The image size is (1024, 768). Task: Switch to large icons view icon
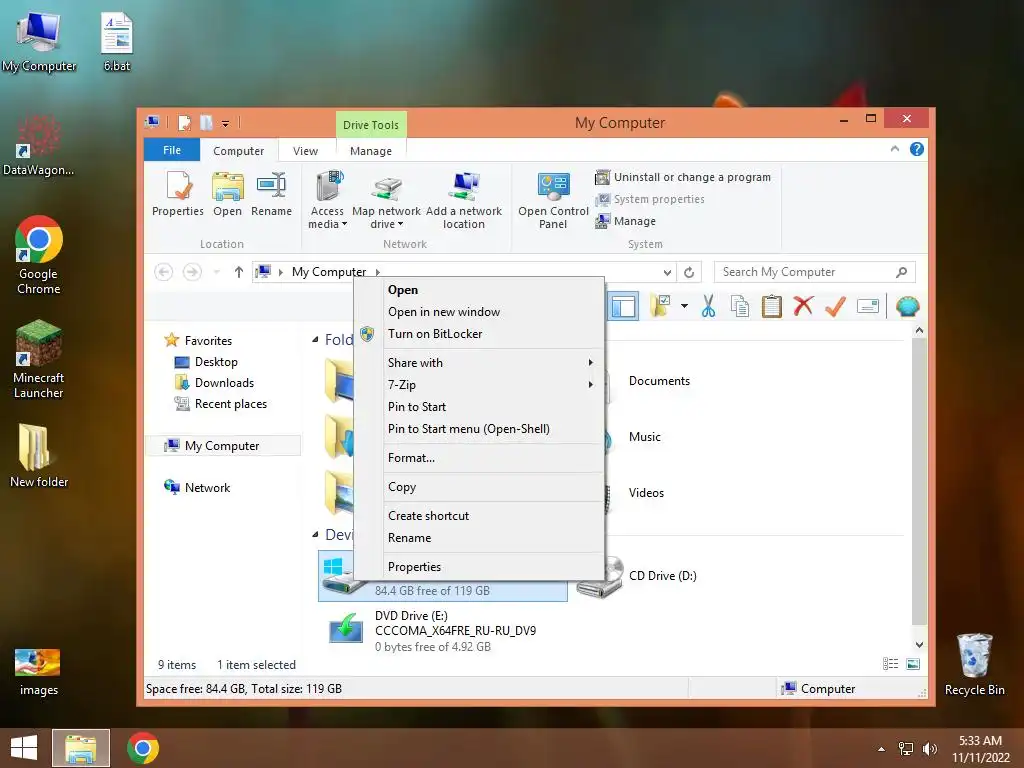[913, 664]
